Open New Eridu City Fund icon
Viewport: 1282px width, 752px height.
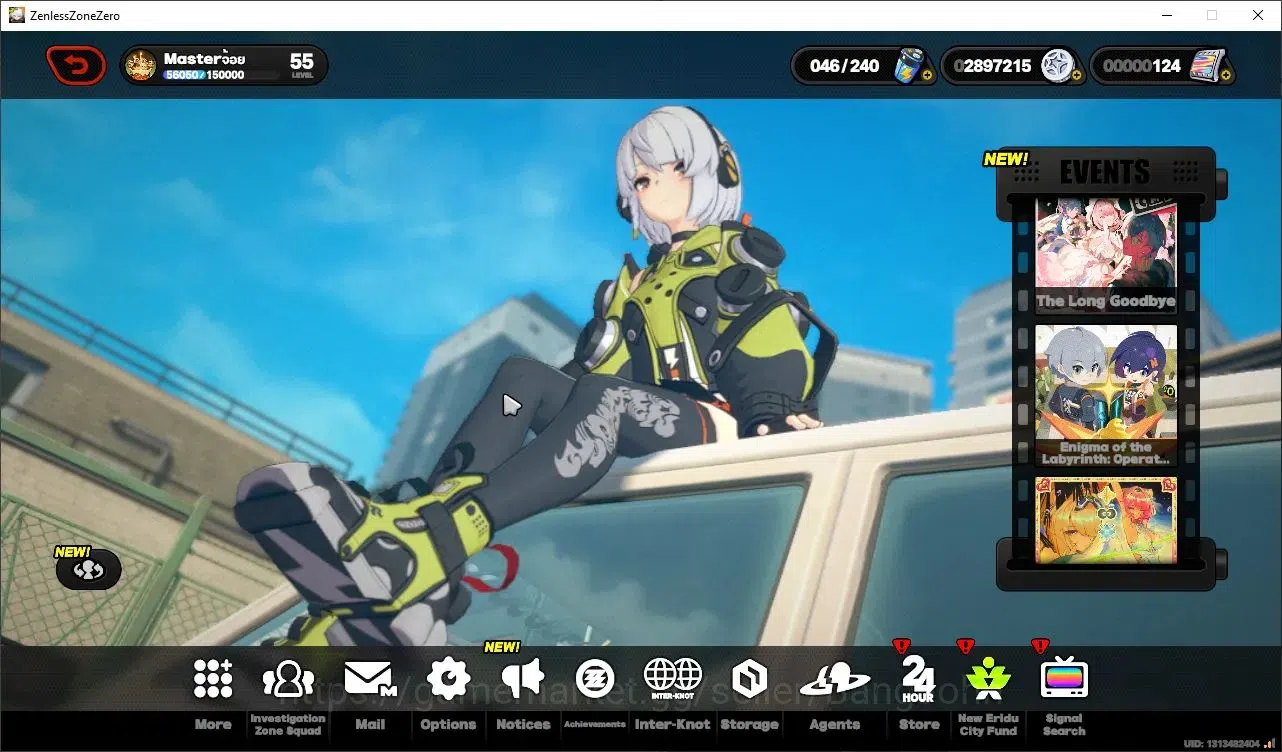(988, 679)
